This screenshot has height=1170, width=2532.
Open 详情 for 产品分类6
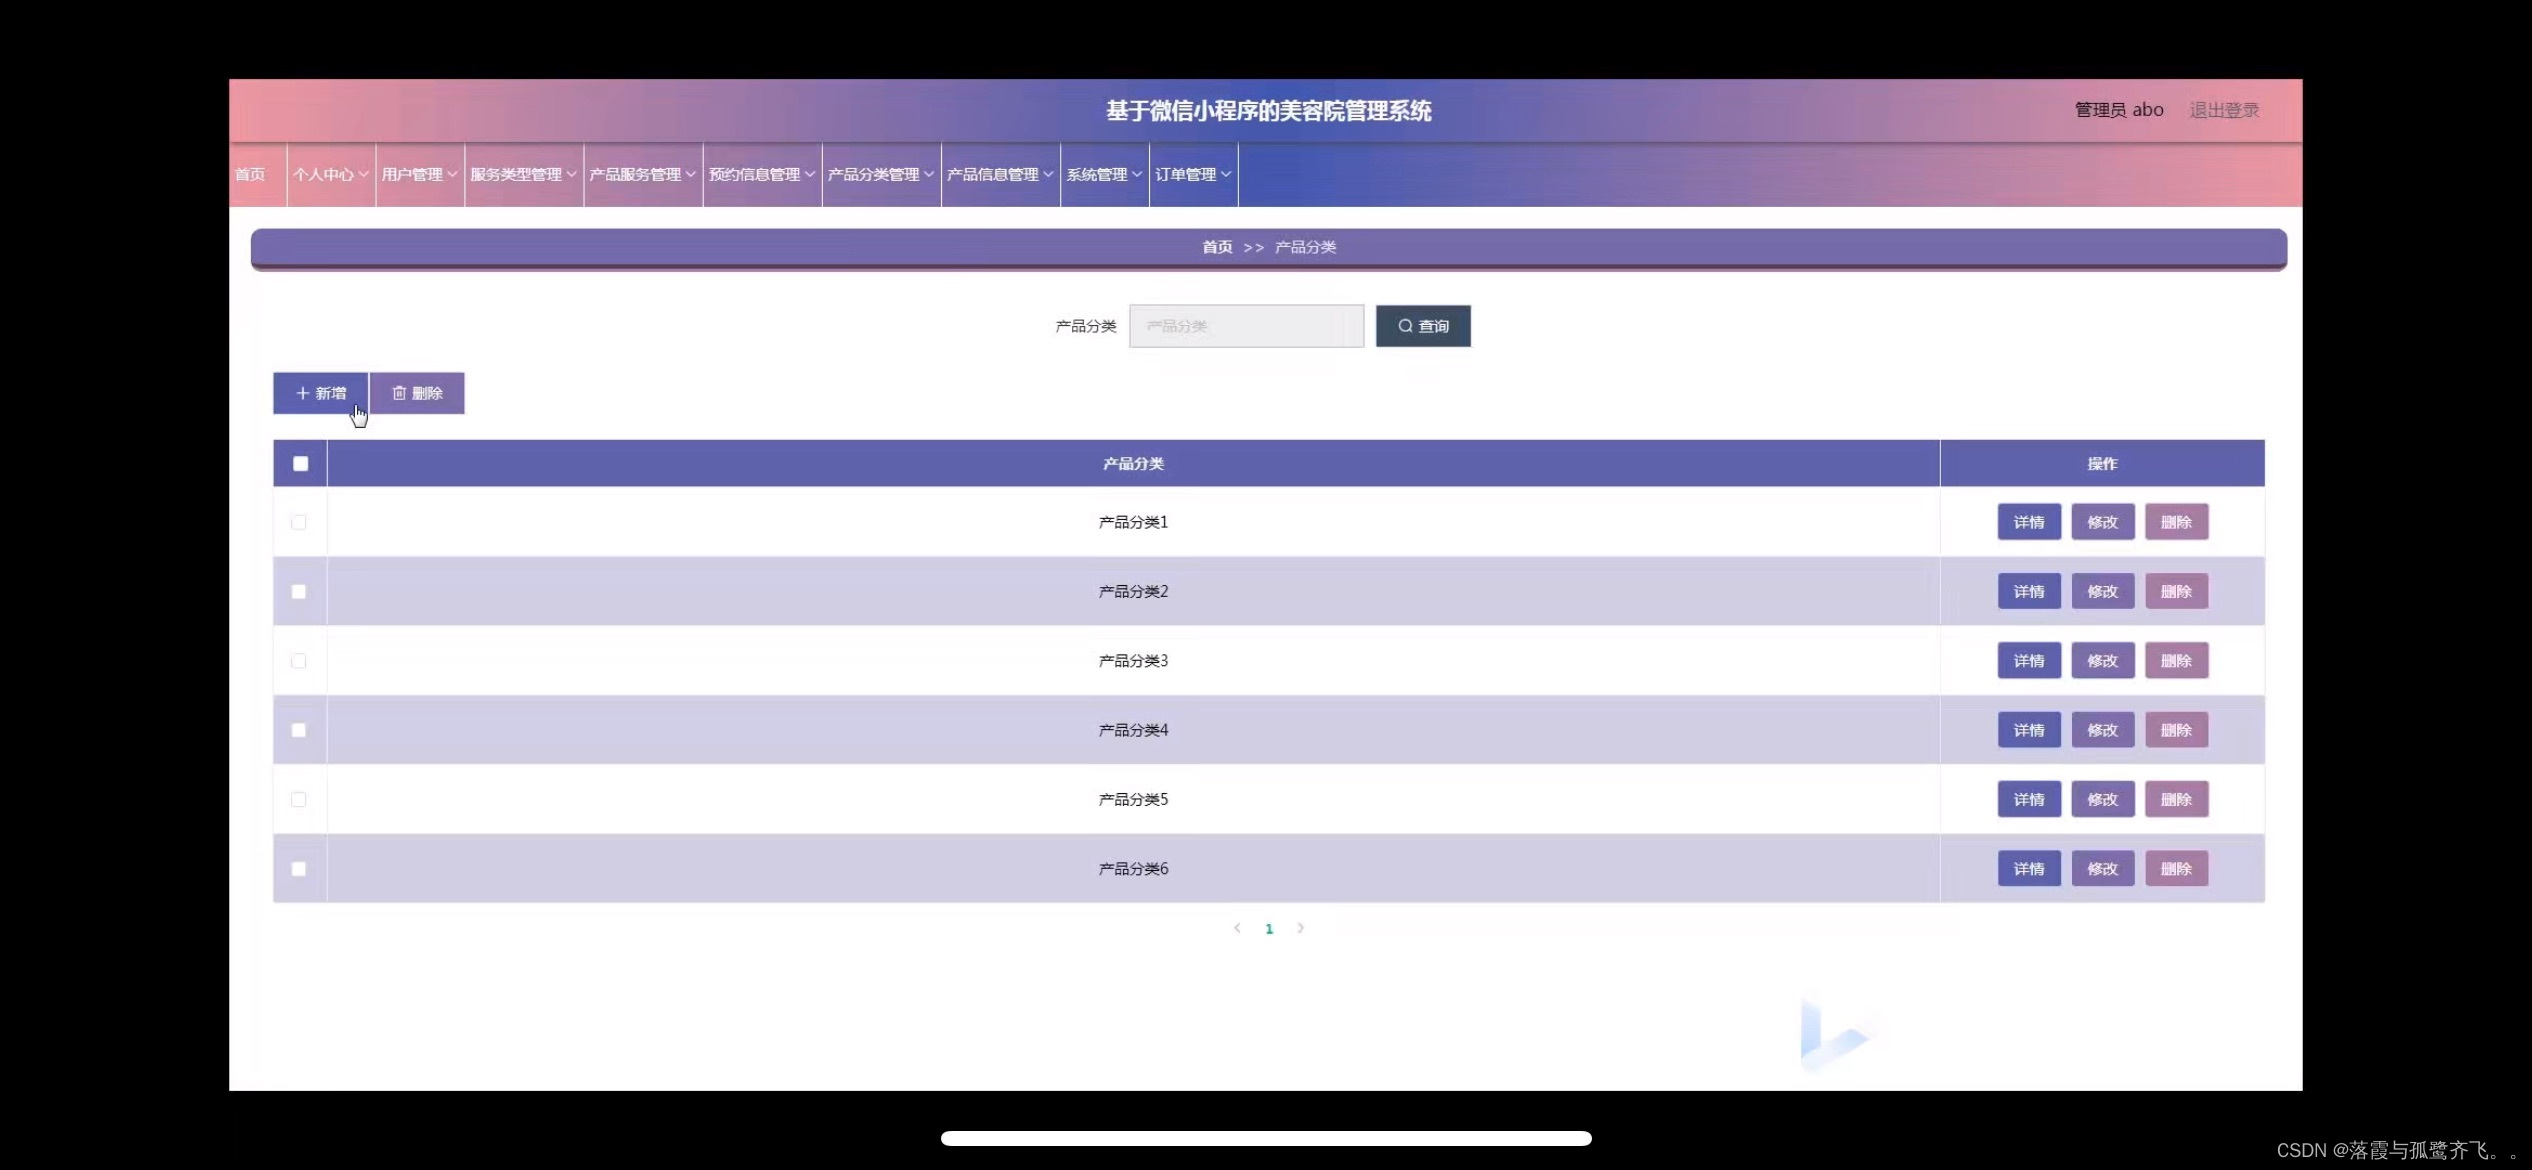tap(2029, 868)
